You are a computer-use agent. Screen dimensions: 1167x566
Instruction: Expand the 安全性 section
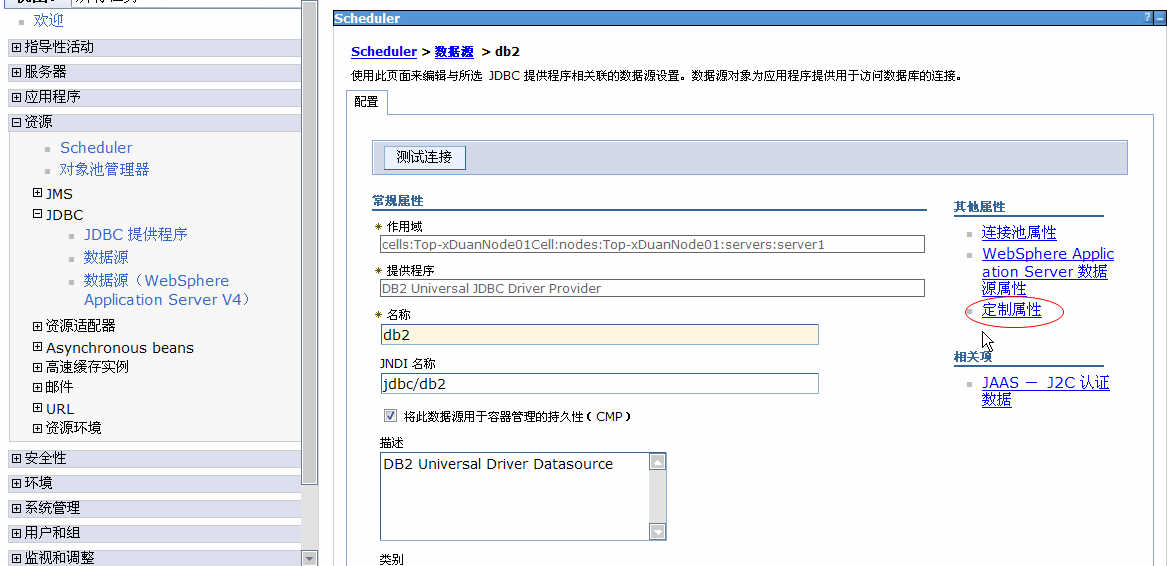point(16,459)
